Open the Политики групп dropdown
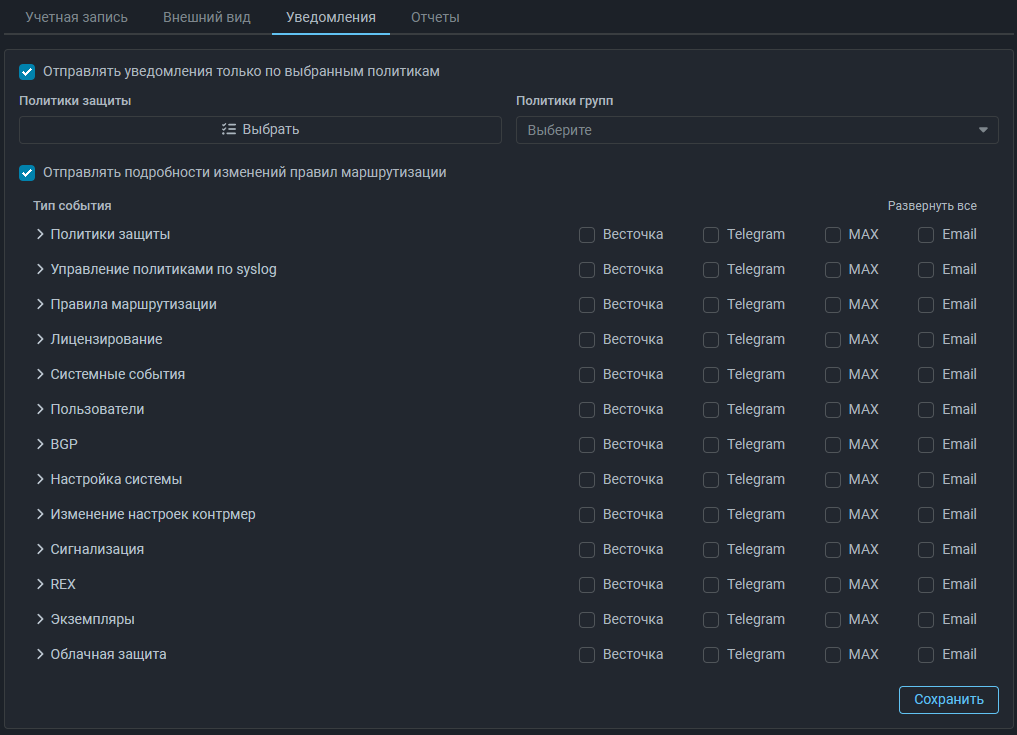 (x=757, y=130)
